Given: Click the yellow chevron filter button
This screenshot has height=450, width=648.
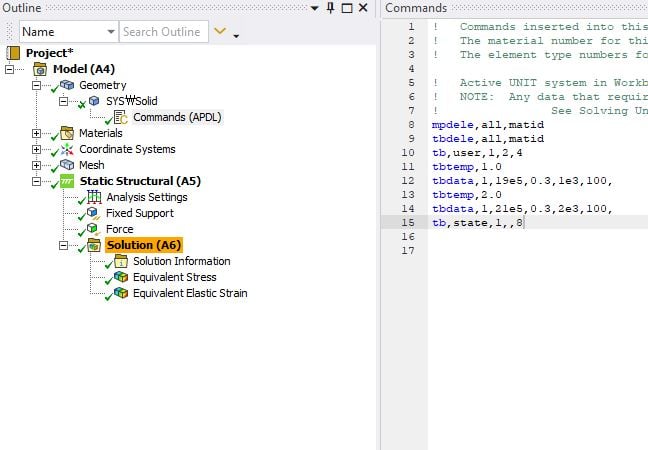Looking at the screenshot, I should pos(220,31).
